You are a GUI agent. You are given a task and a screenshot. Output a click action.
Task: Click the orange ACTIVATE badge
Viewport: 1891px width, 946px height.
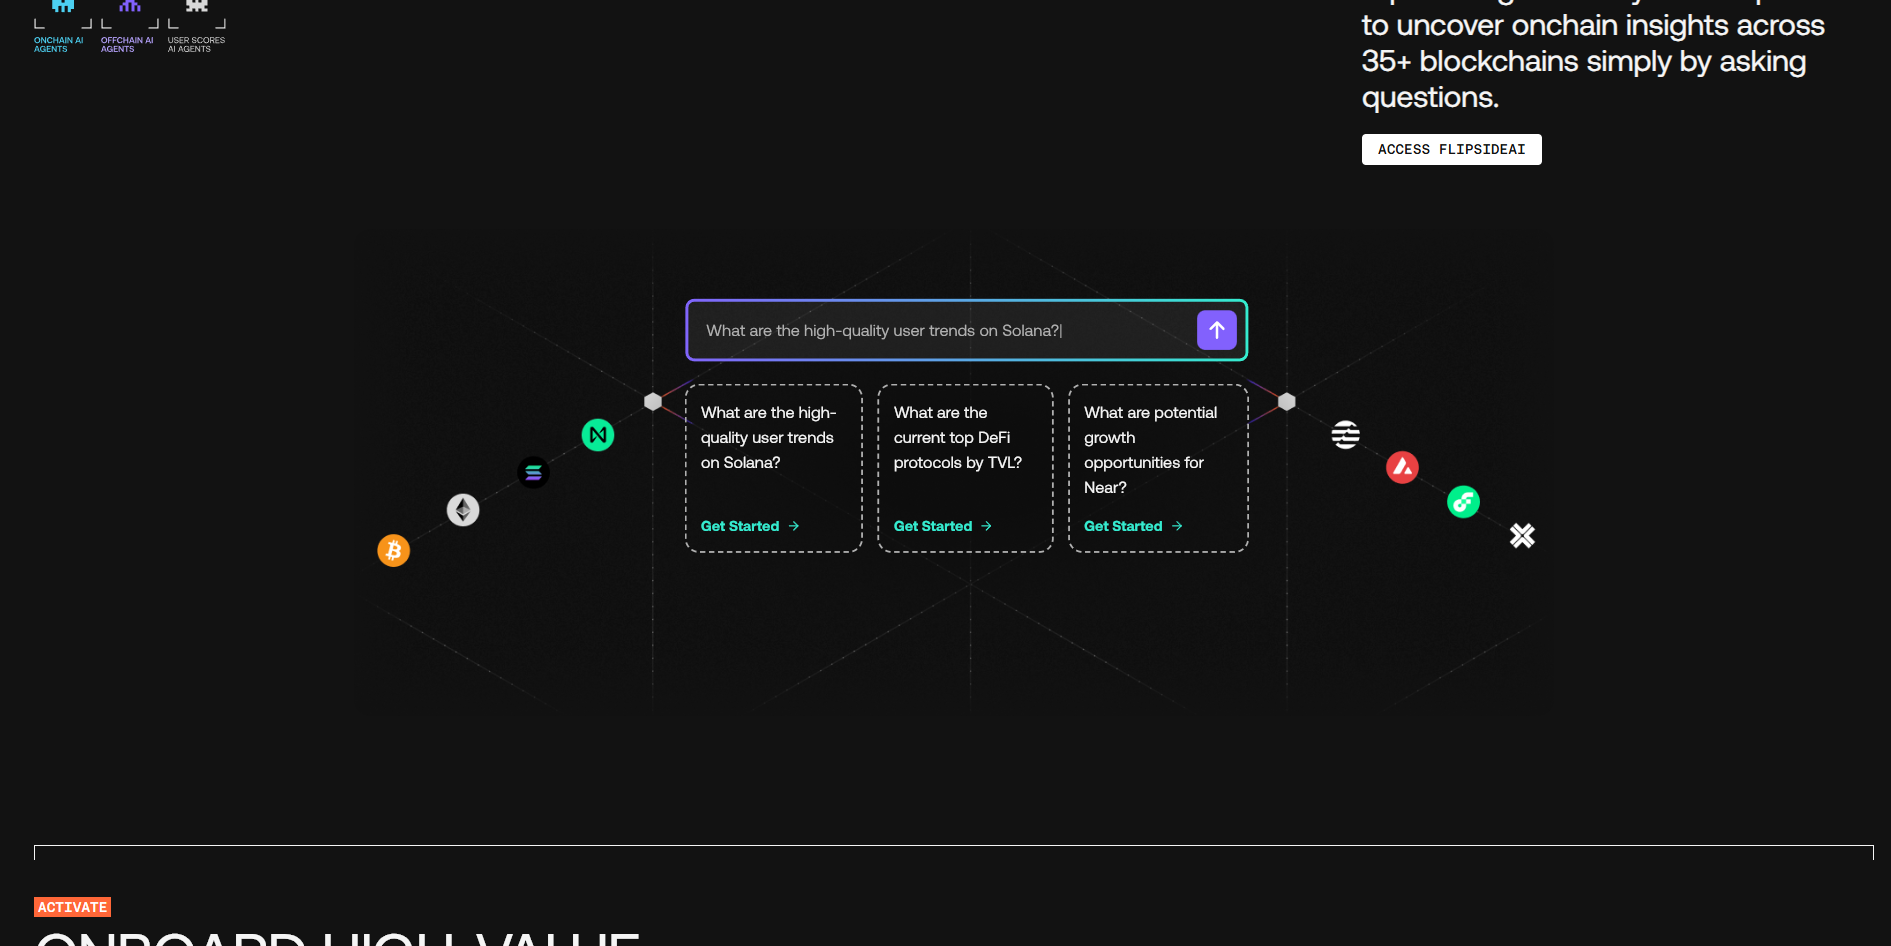point(72,906)
